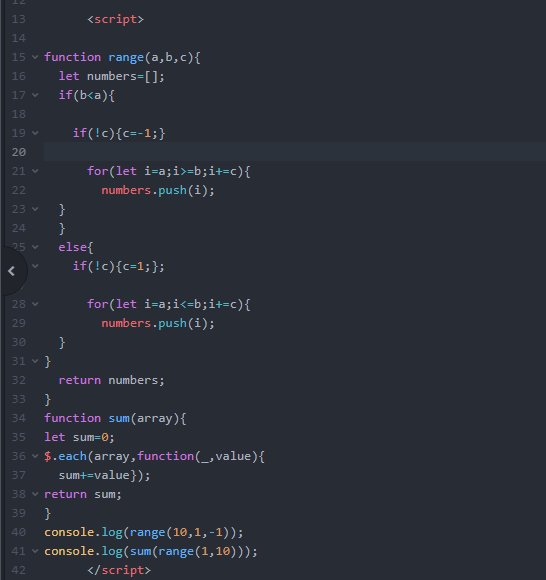Click the return numbers statement
Screen dimensions: 546x580
[x=111, y=380]
